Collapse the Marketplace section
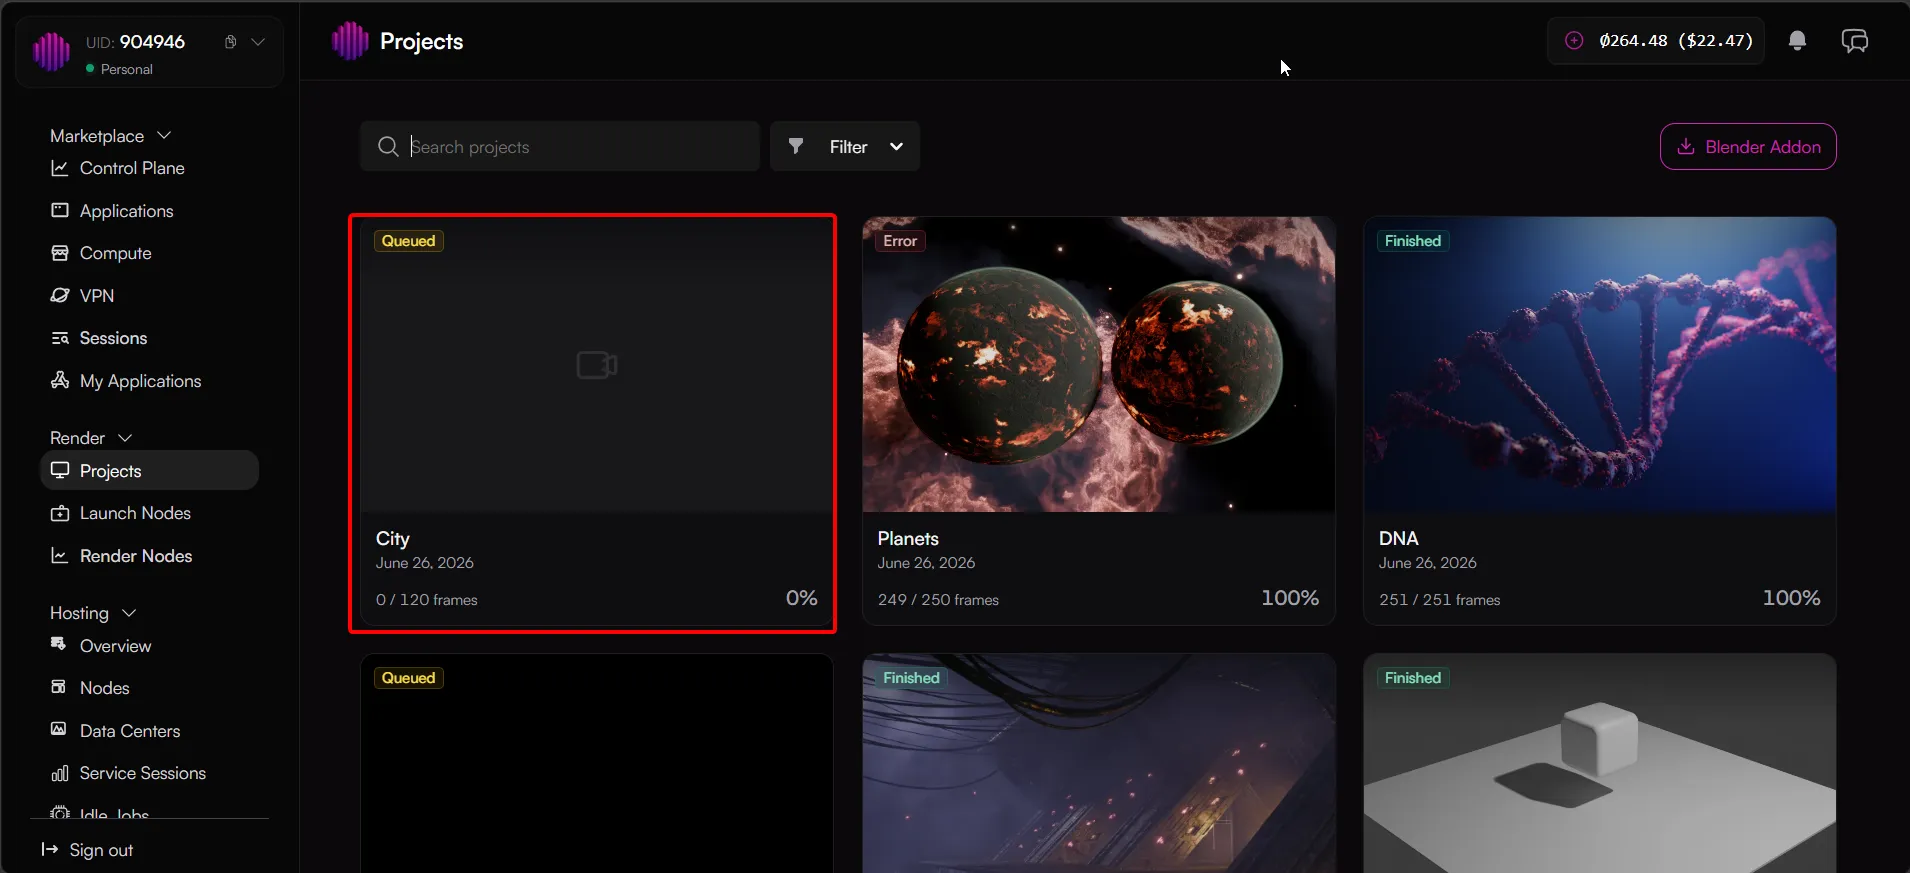The height and width of the screenshot is (873, 1910). (164, 135)
